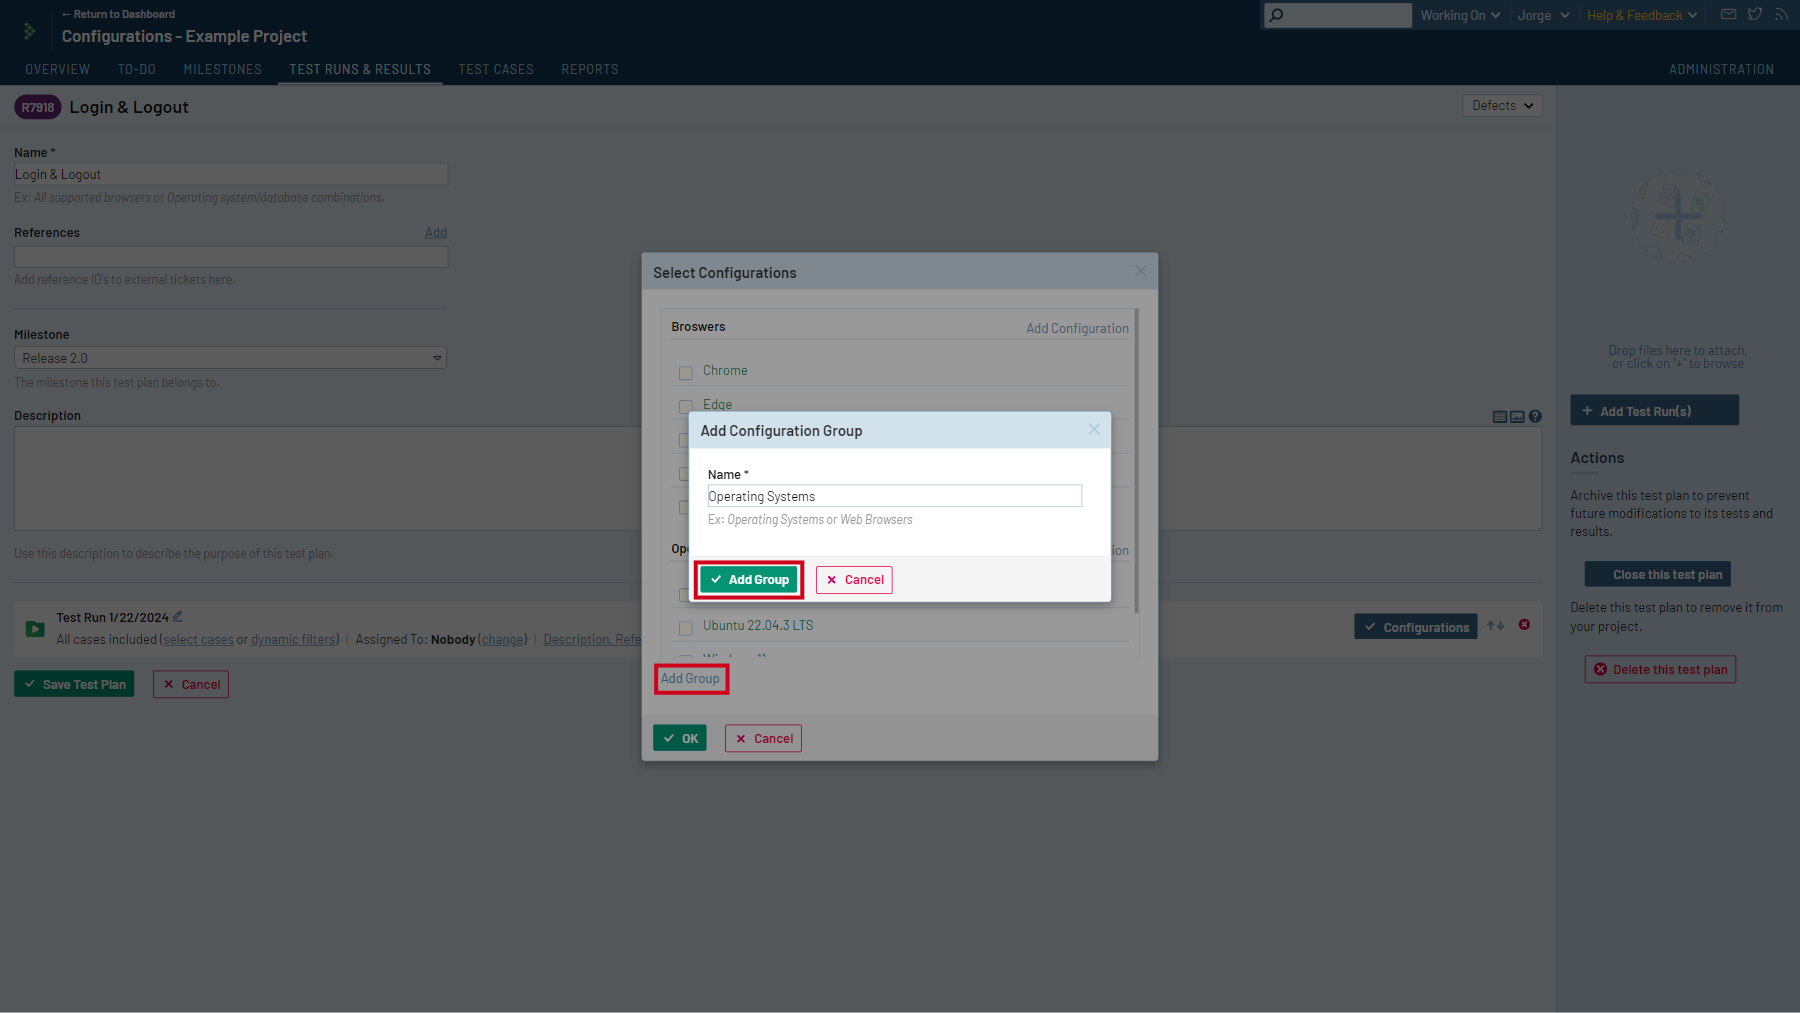Click the group Name input field

coord(894,496)
